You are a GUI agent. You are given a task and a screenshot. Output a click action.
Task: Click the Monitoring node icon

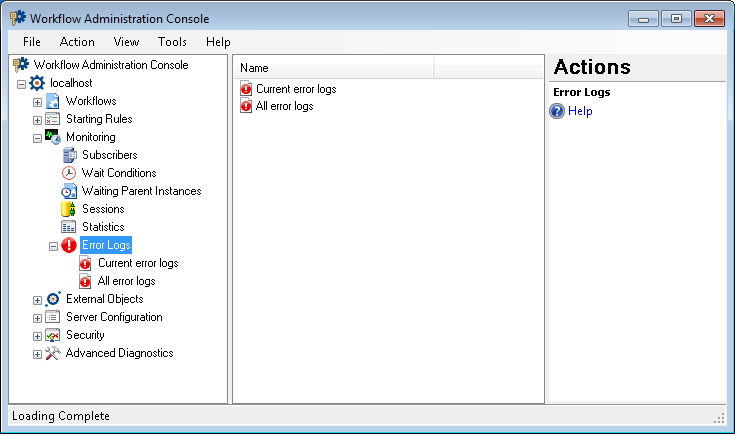(52, 137)
